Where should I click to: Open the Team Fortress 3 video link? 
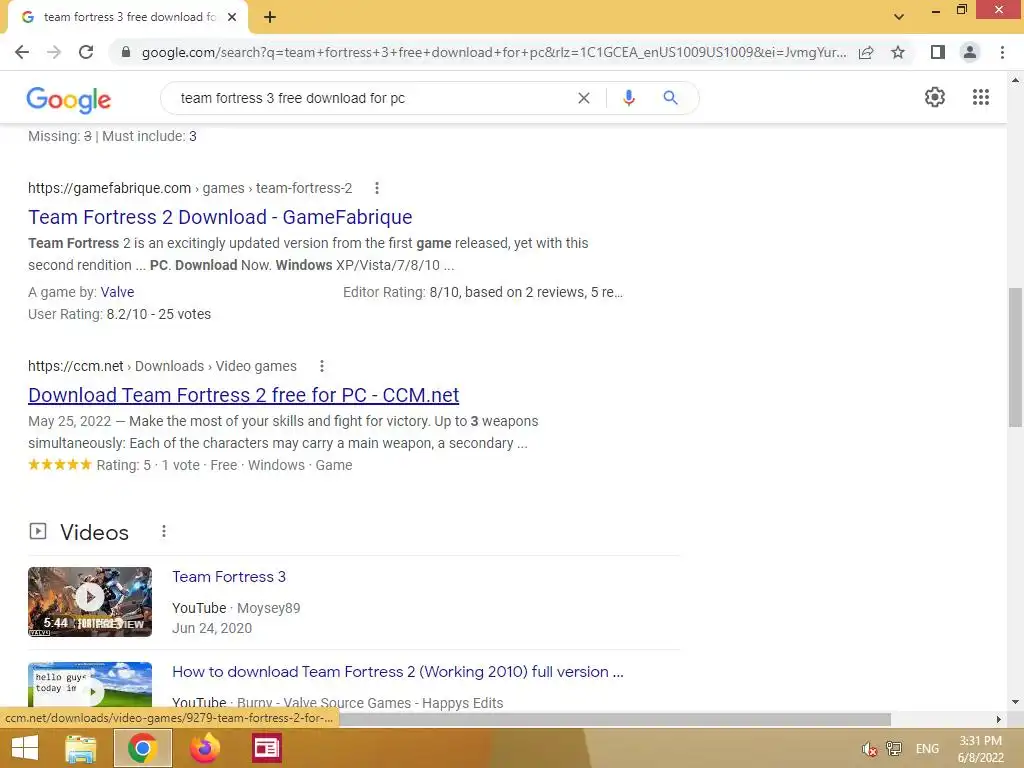(x=229, y=577)
